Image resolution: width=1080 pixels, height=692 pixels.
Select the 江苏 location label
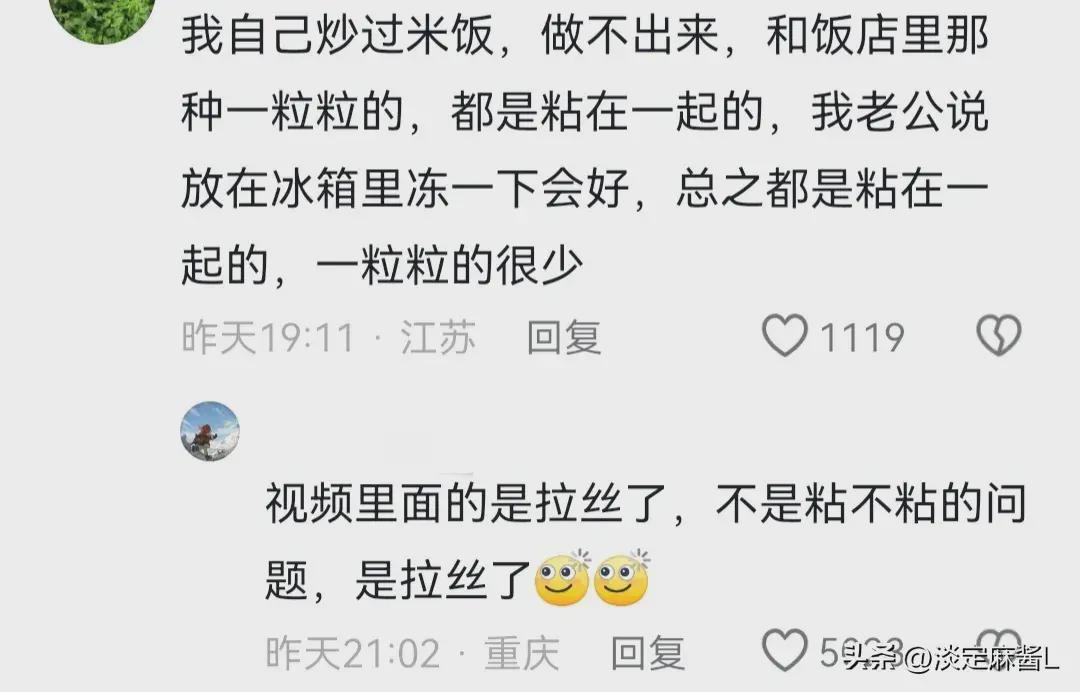point(438,337)
